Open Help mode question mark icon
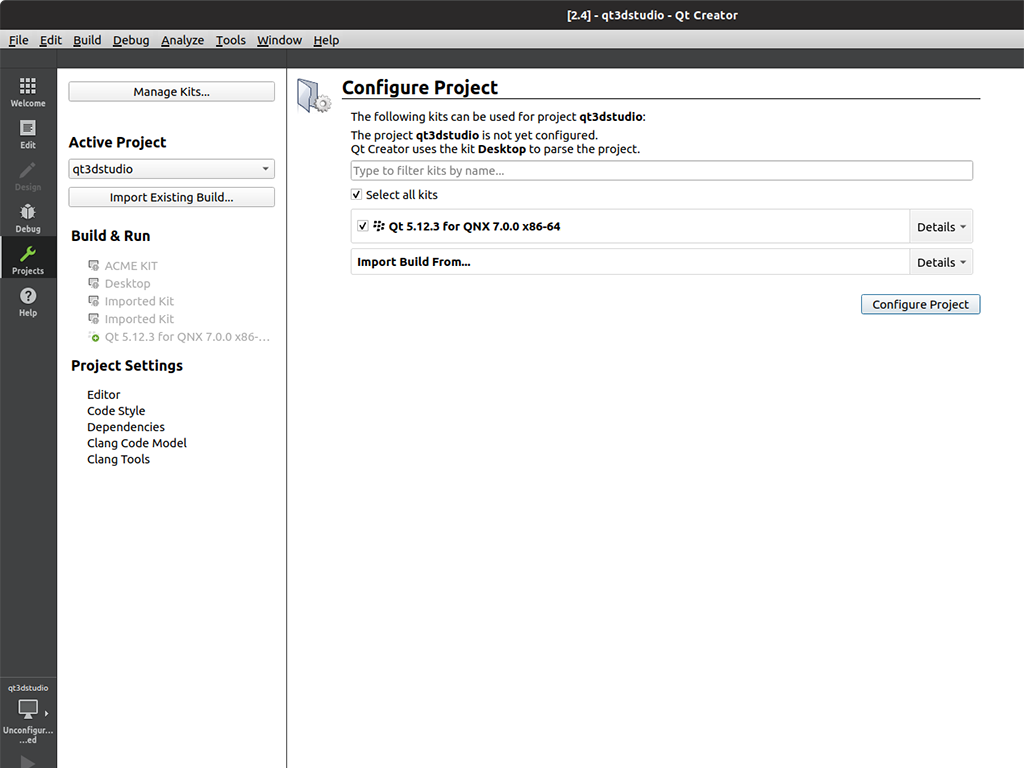1024x768 pixels. [28, 301]
